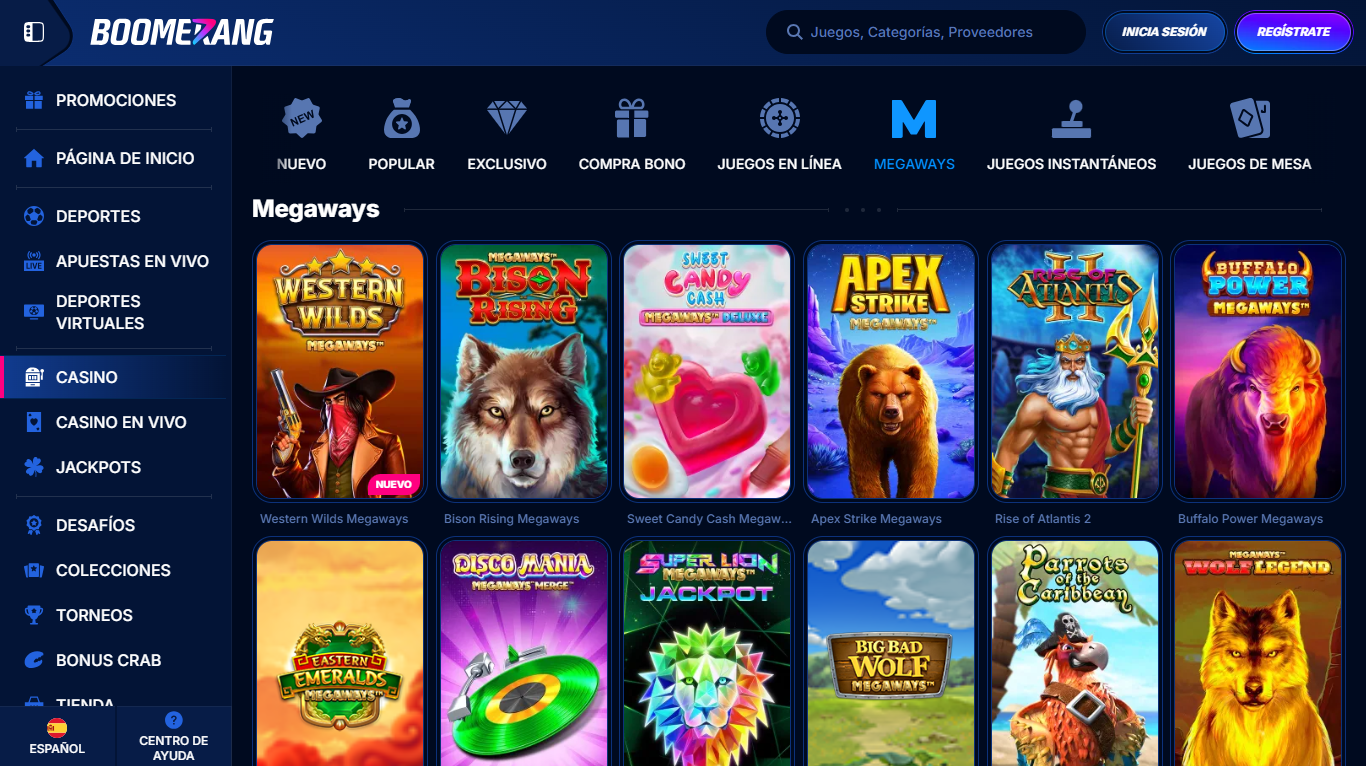Select the Juegos Instantáneos category label
This screenshot has height=766, width=1366.
(1072, 164)
